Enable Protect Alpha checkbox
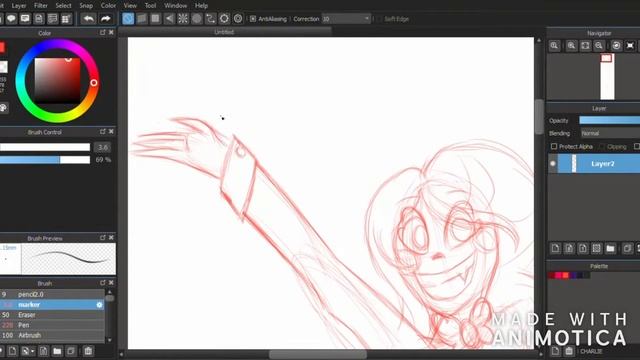 click(x=554, y=146)
